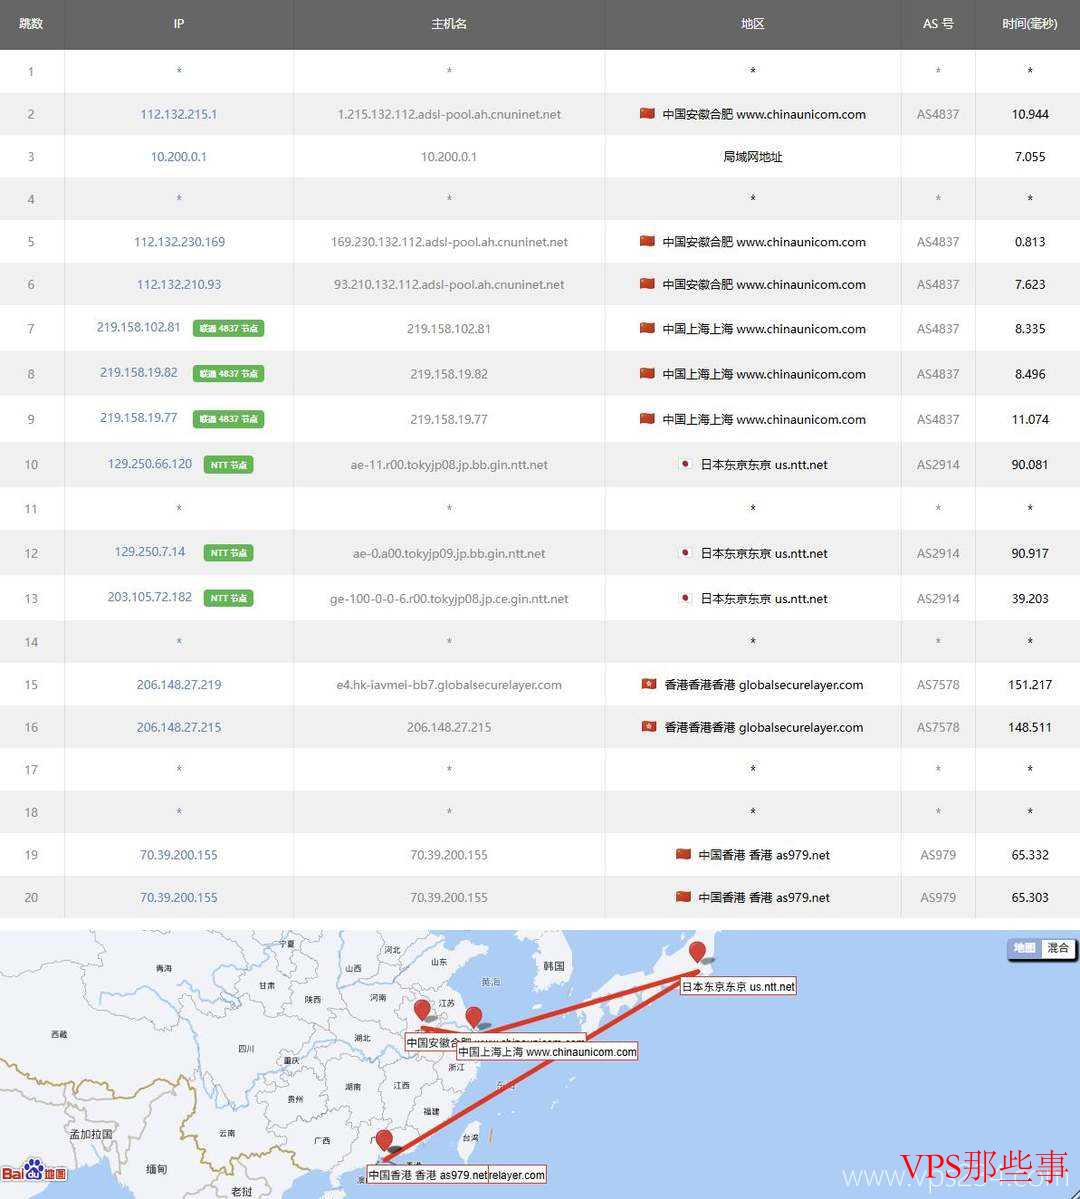Open IP link 70.39.200.155 in hop 19

(x=178, y=855)
